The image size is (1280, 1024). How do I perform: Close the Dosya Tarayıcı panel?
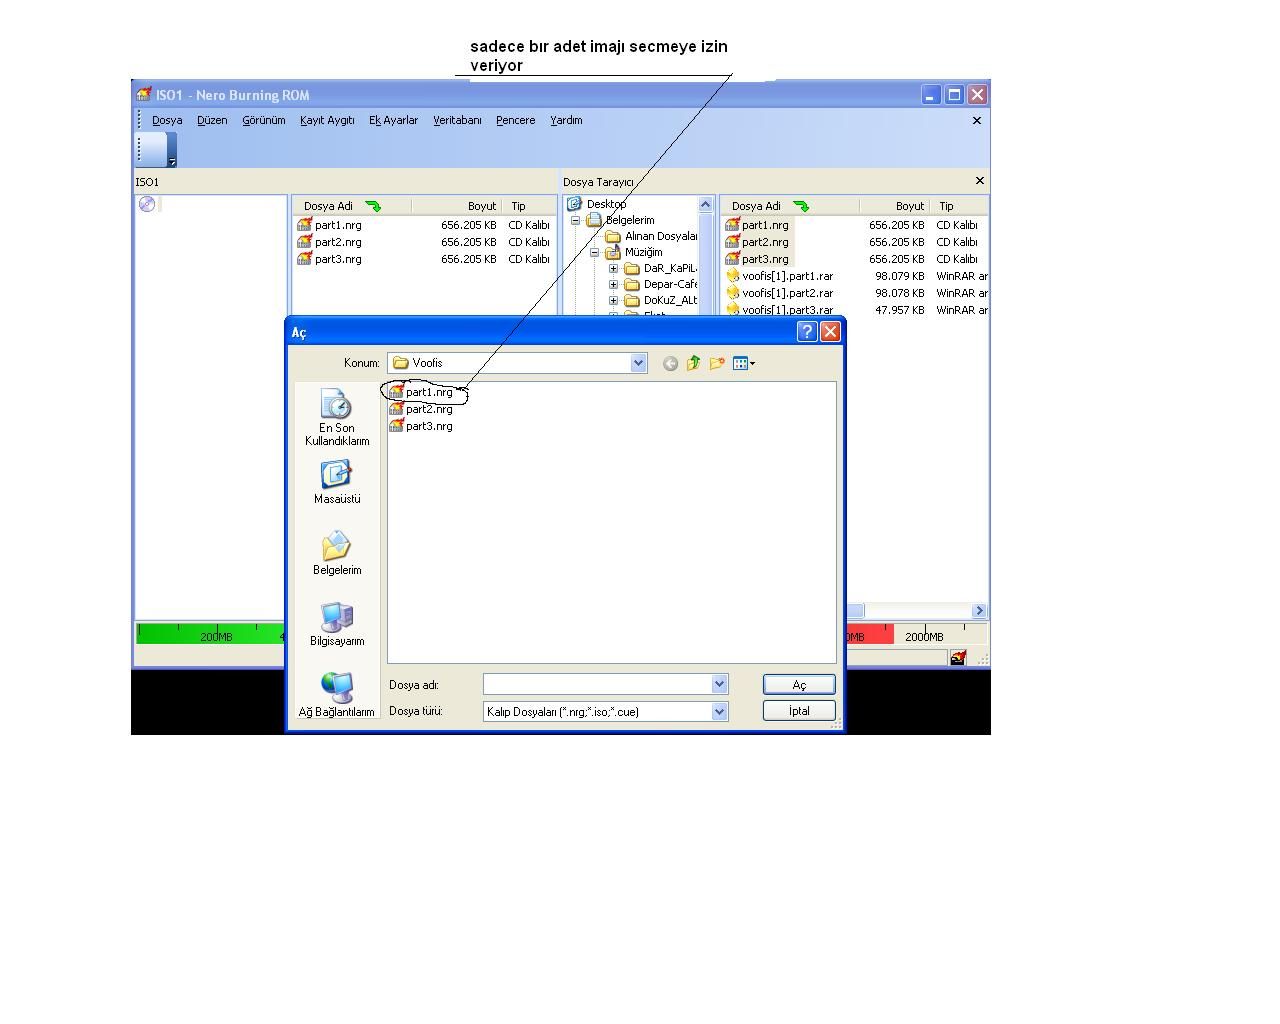pyautogui.click(x=980, y=181)
